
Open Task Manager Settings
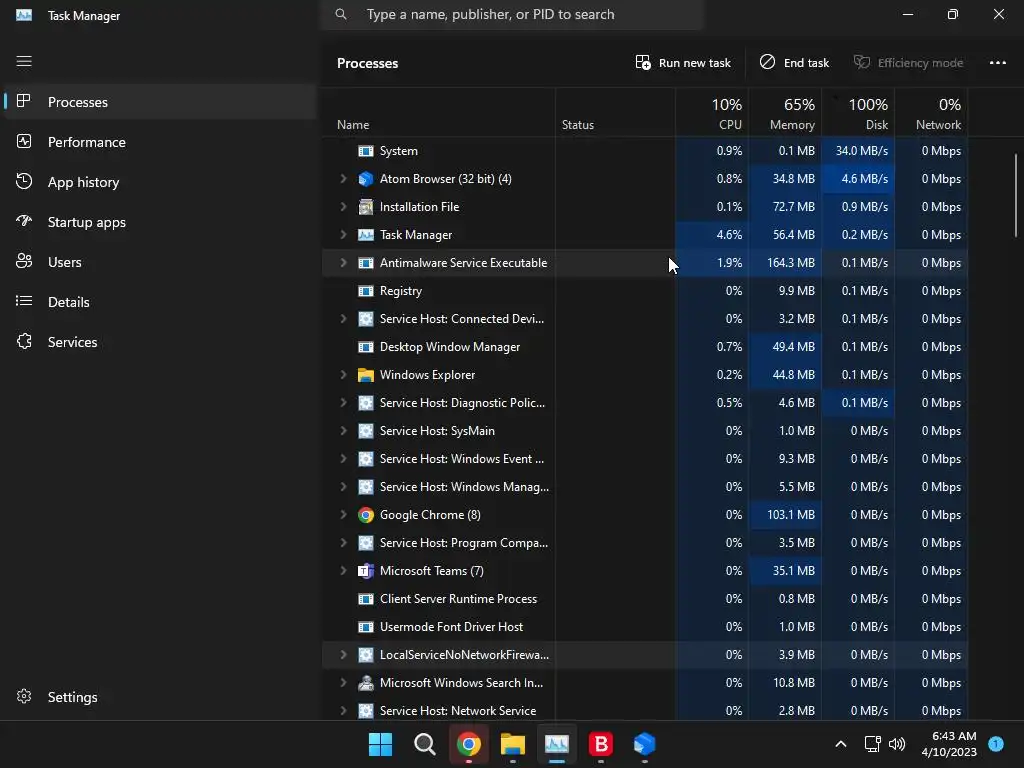[159, 697]
